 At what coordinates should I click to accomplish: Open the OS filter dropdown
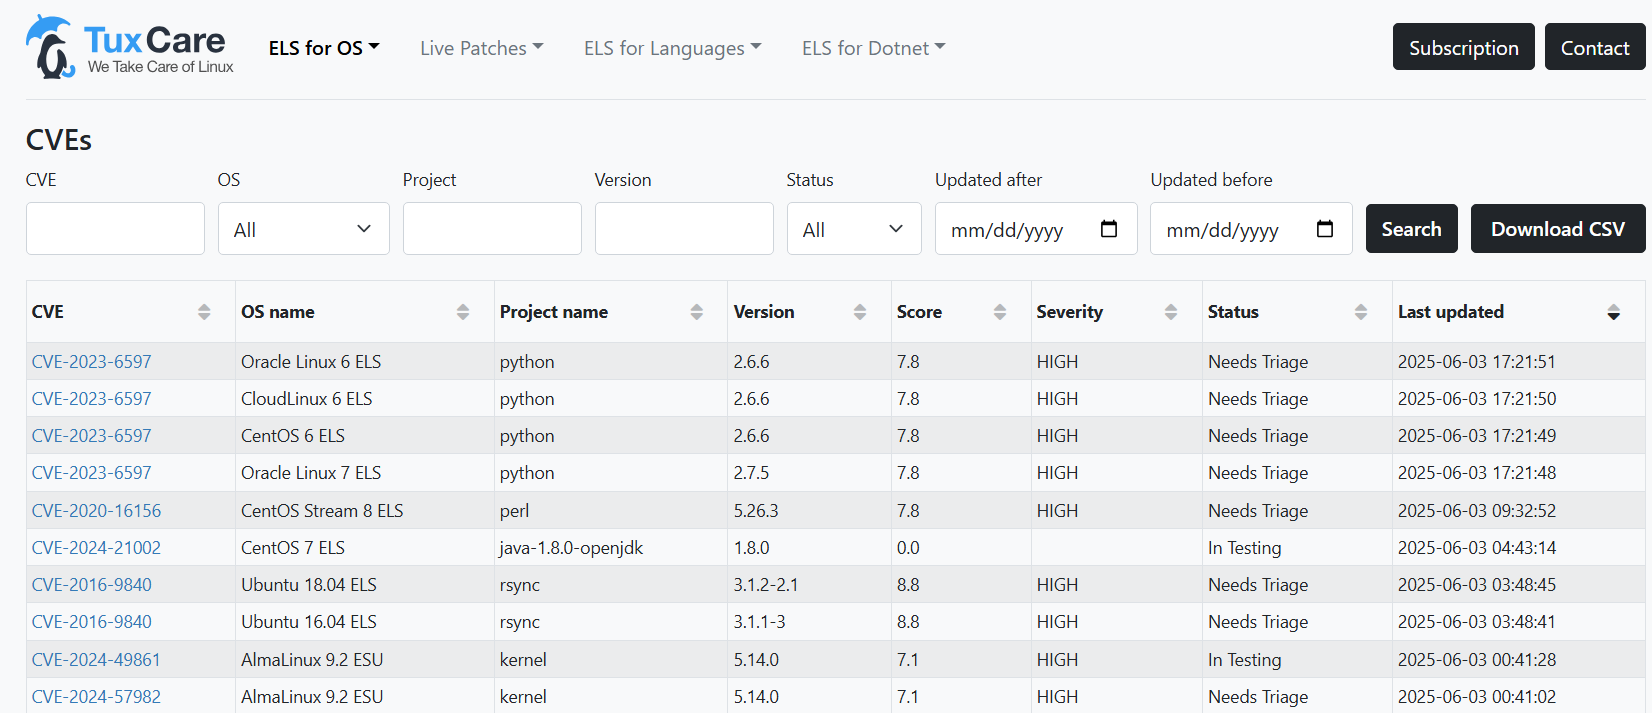tap(304, 229)
